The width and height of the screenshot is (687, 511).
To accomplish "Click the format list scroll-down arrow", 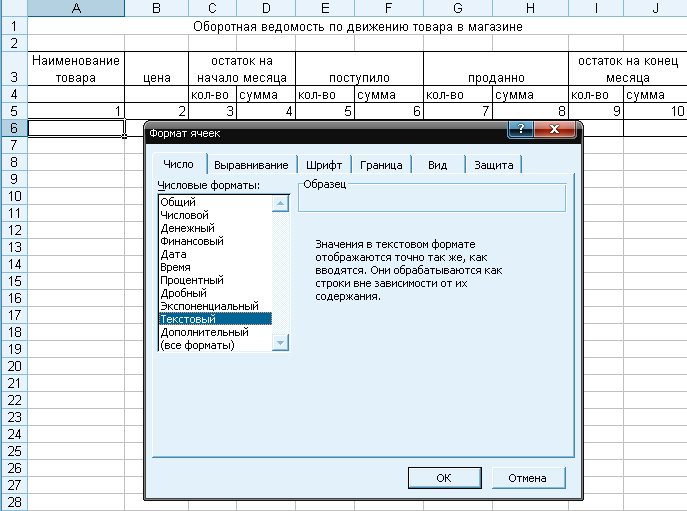I will pyautogui.click(x=280, y=342).
